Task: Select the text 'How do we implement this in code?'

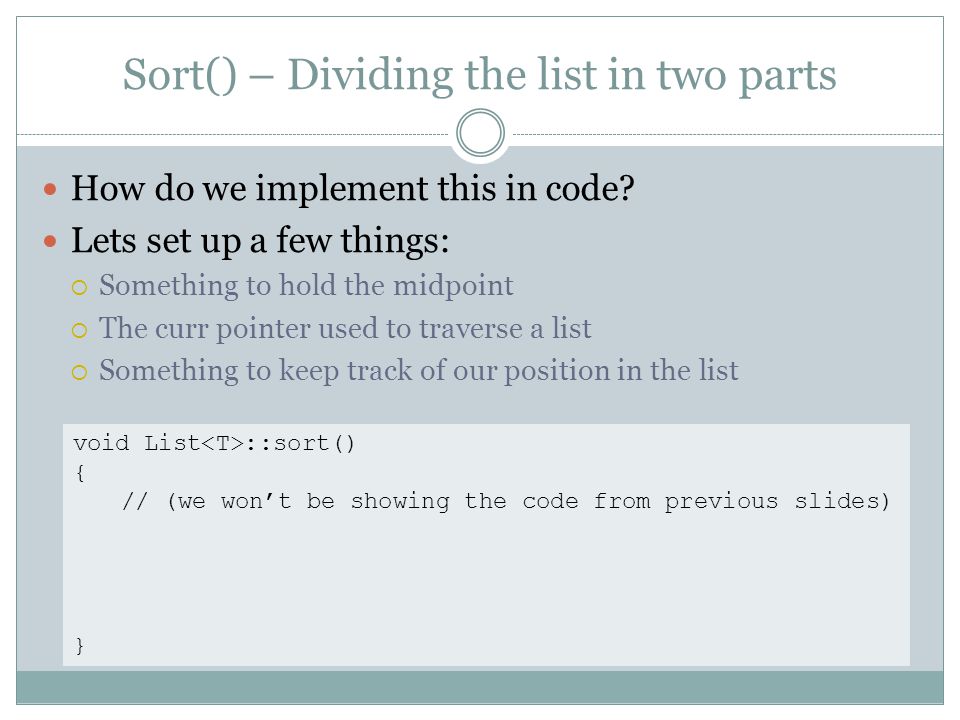Action: tap(353, 188)
